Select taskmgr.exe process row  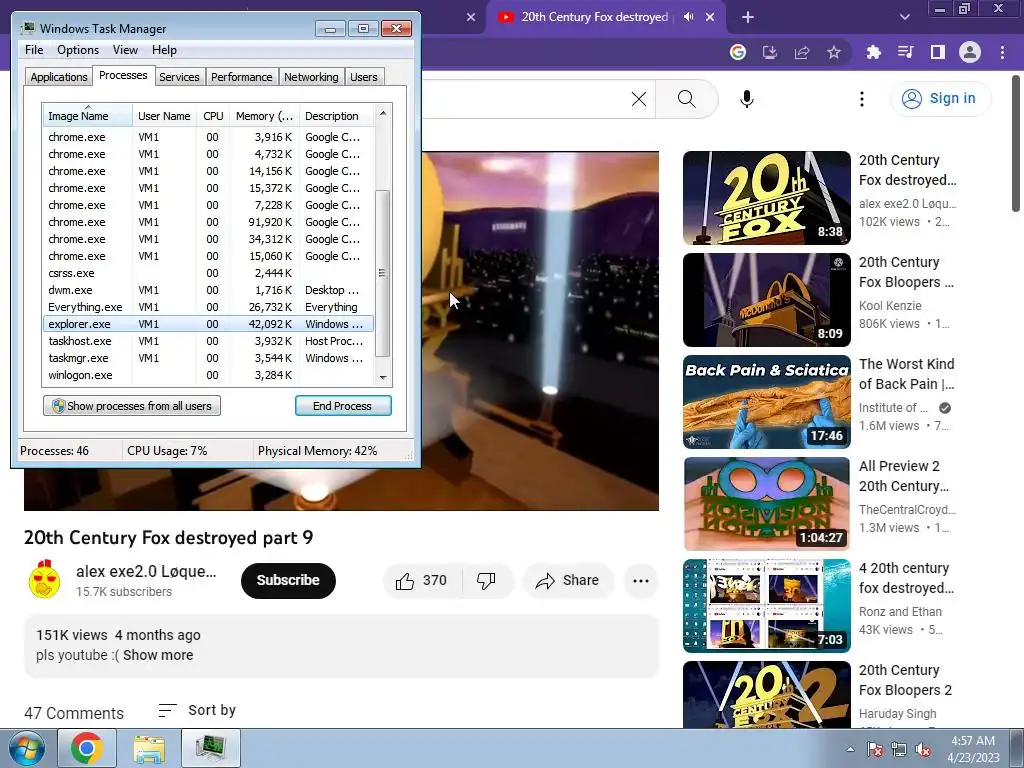pyautogui.click(x=208, y=358)
